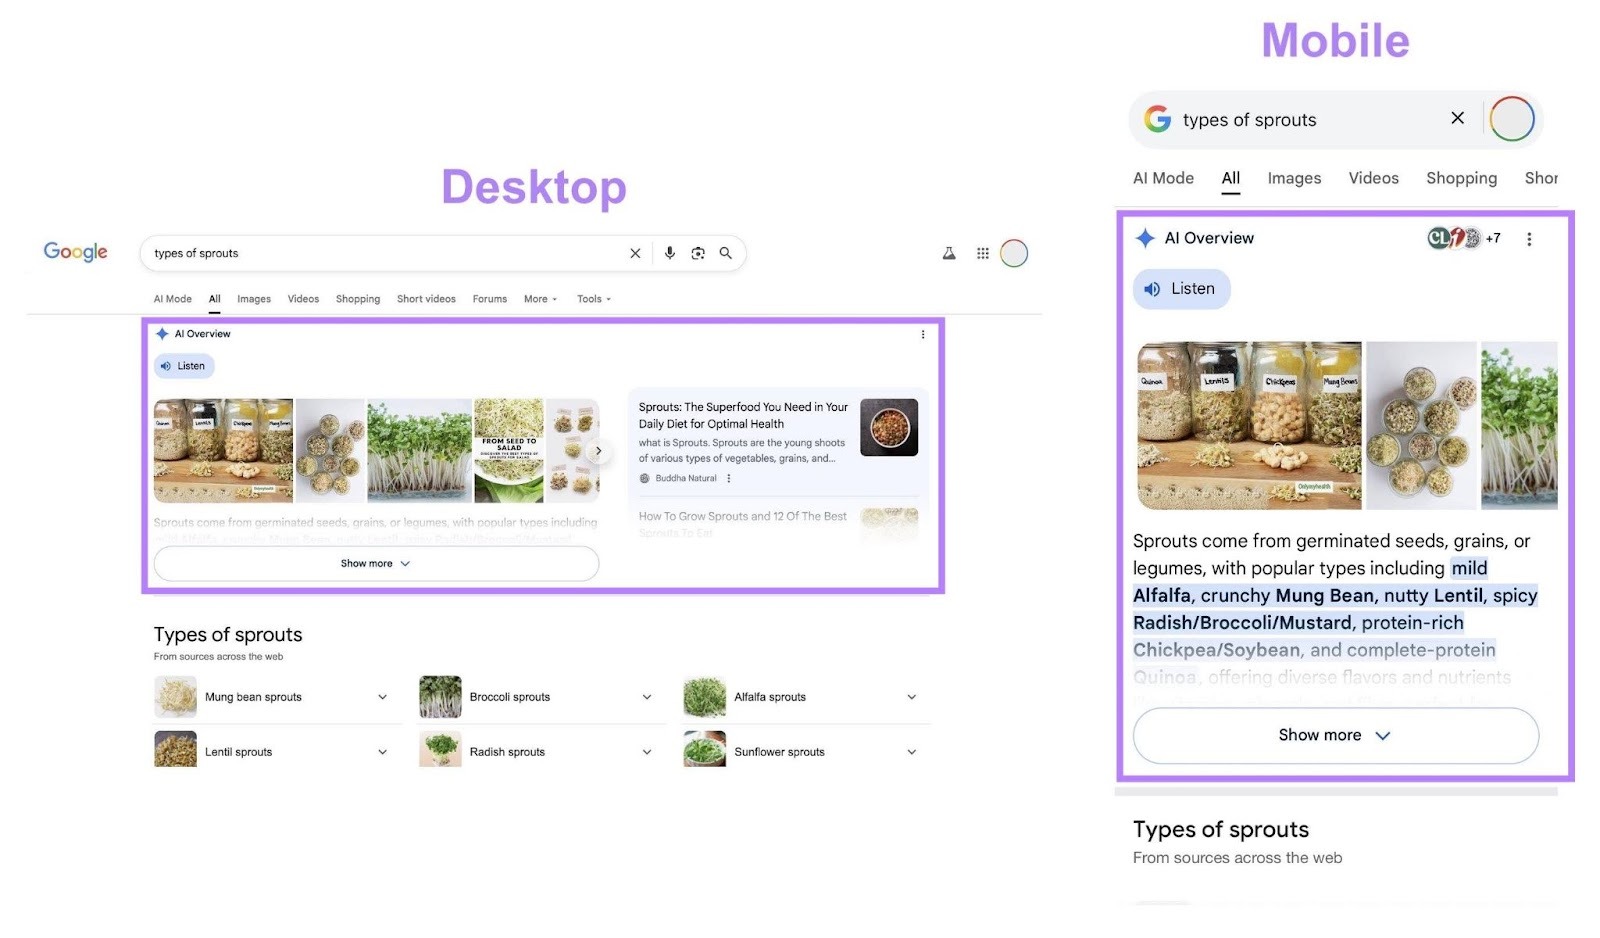The height and width of the screenshot is (938, 1600).
Task: Open the Sprouts Superfood article link
Action: 742,414
